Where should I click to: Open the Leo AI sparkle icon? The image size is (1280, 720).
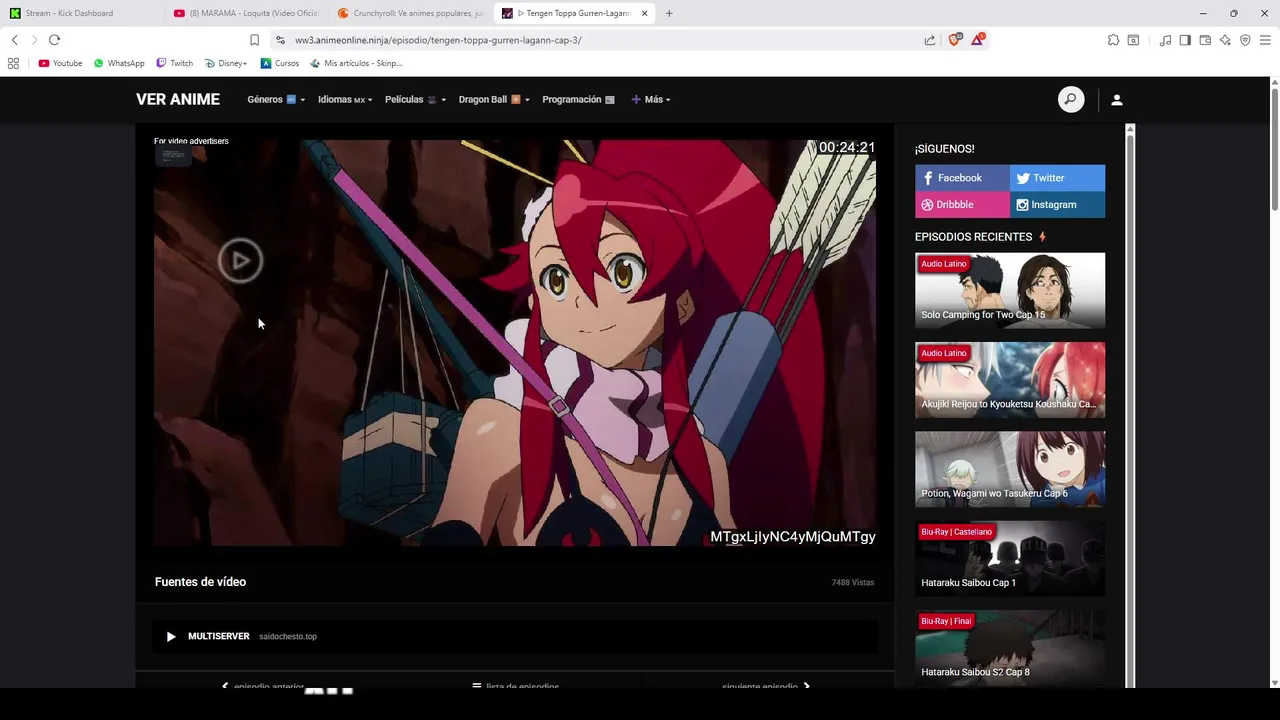(x=1225, y=40)
